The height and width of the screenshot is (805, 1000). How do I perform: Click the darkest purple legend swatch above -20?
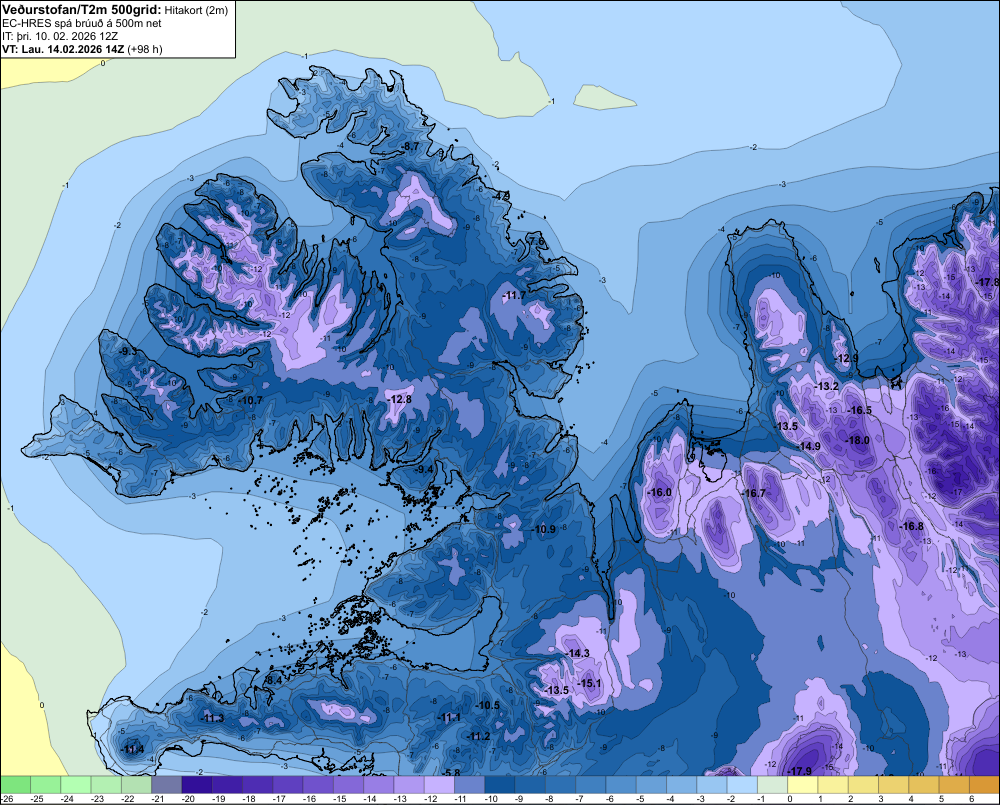pos(197,784)
